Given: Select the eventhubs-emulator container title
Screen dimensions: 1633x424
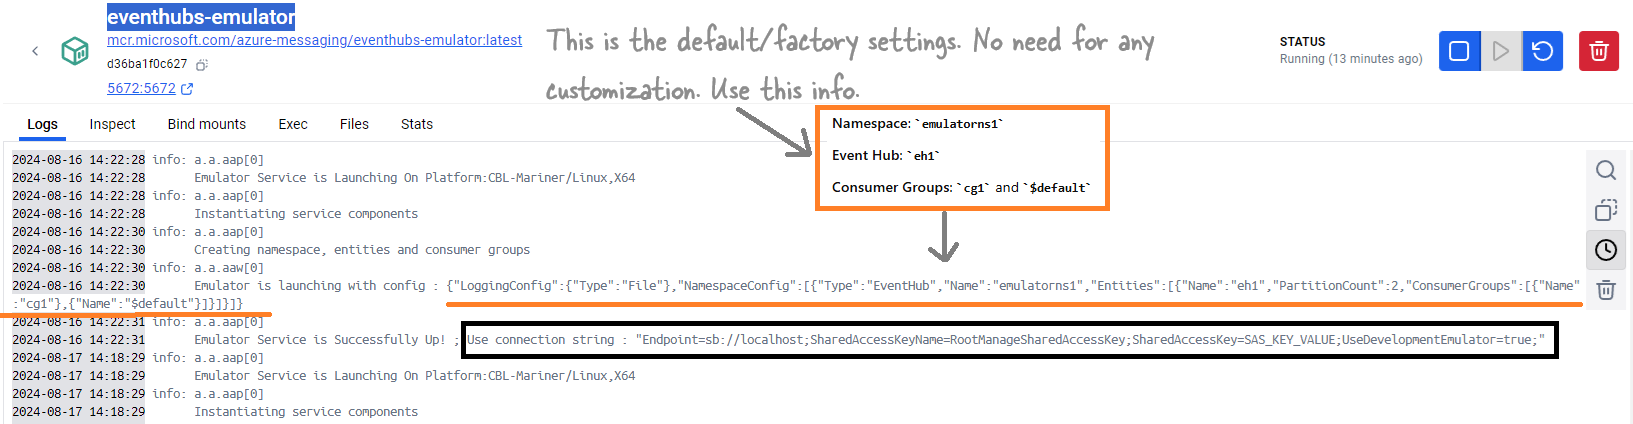Looking at the screenshot, I should tap(201, 17).
